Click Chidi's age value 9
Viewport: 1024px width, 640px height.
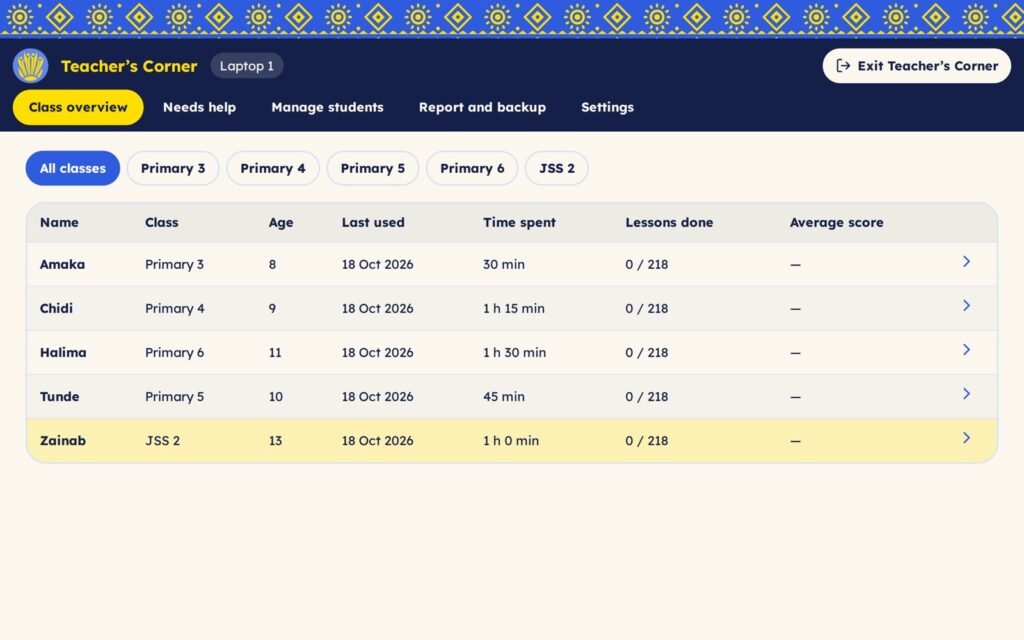272,308
